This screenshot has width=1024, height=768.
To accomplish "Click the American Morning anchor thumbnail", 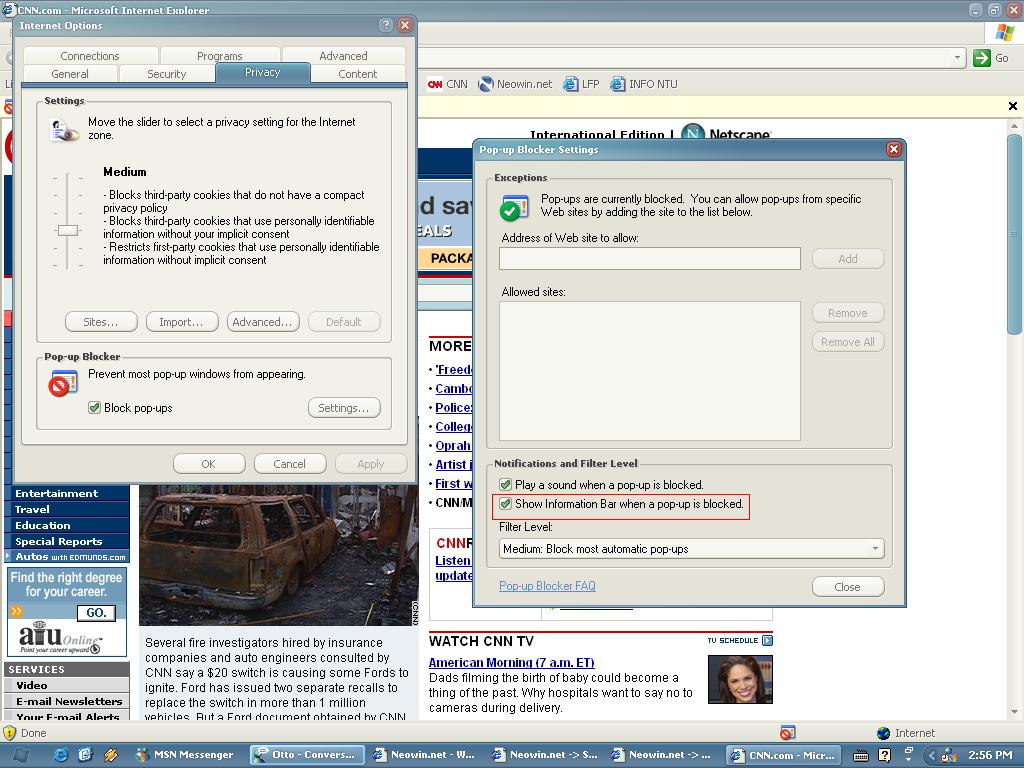I will [x=740, y=680].
